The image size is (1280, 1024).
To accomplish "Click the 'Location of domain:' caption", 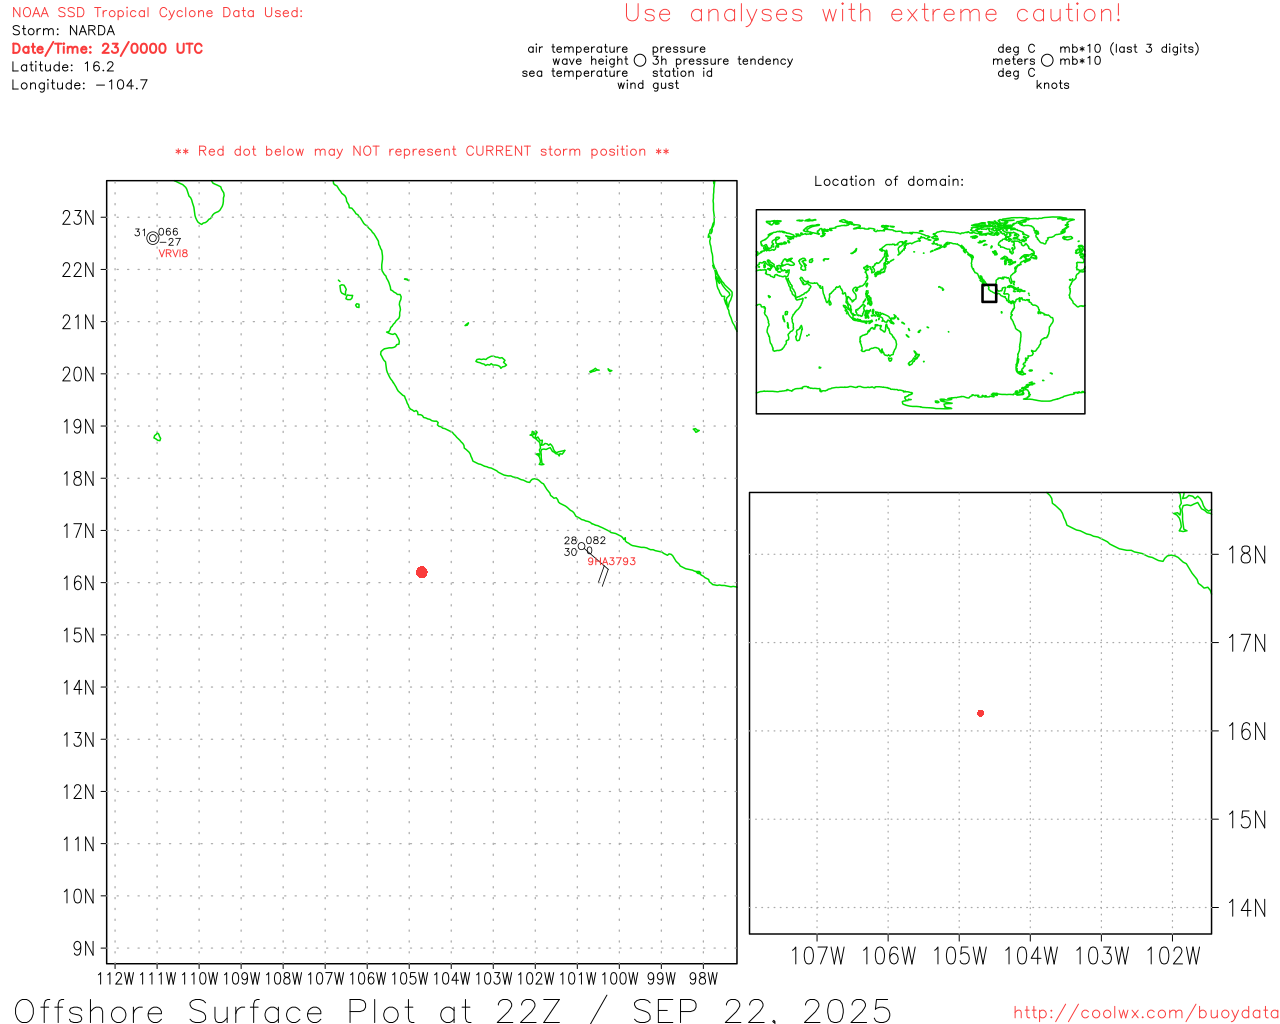I will pyautogui.click(x=888, y=181).
